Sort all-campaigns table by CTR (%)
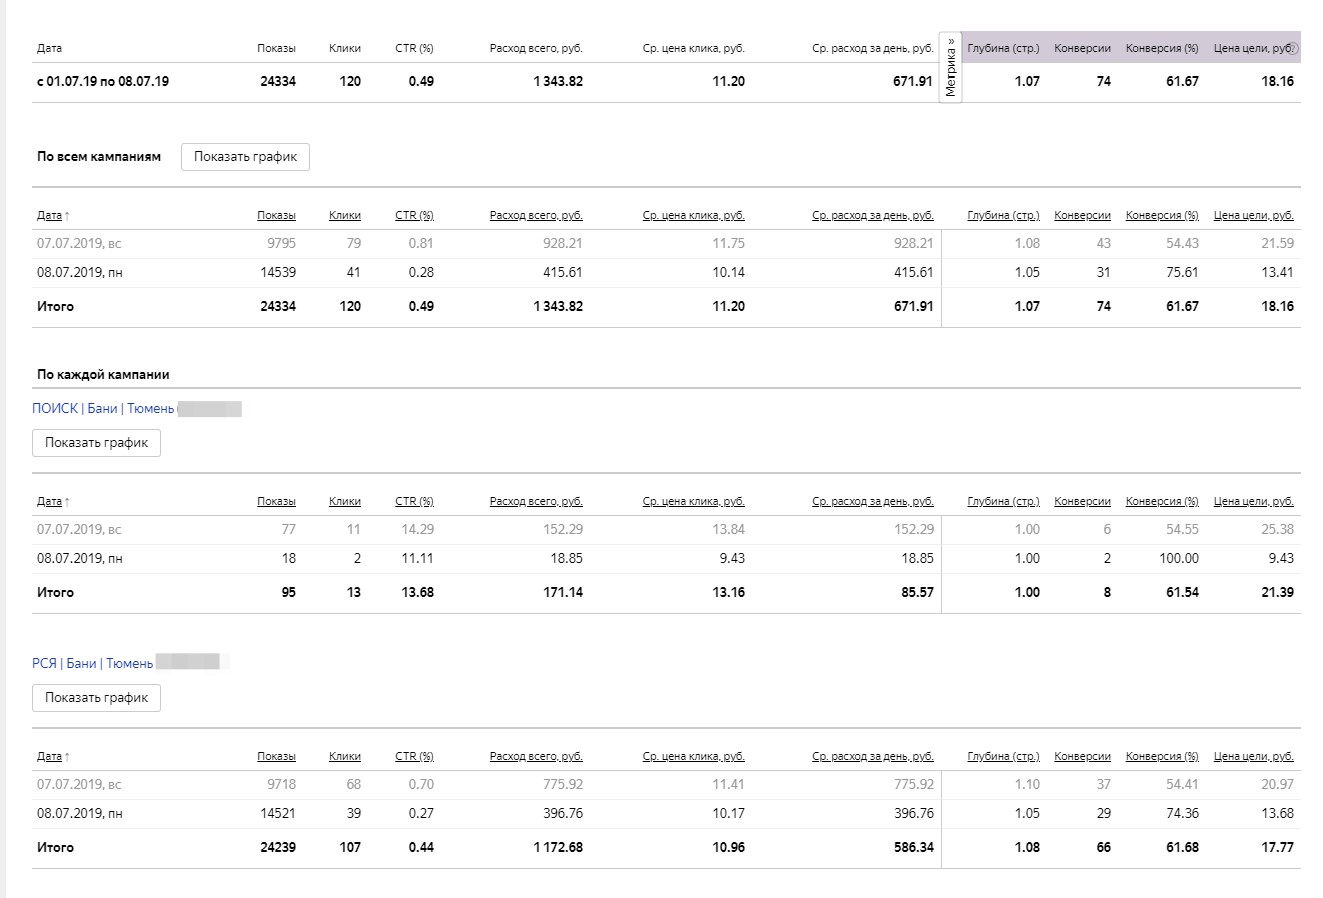This screenshot has width=1323, height=898. [x=414, y=216]
